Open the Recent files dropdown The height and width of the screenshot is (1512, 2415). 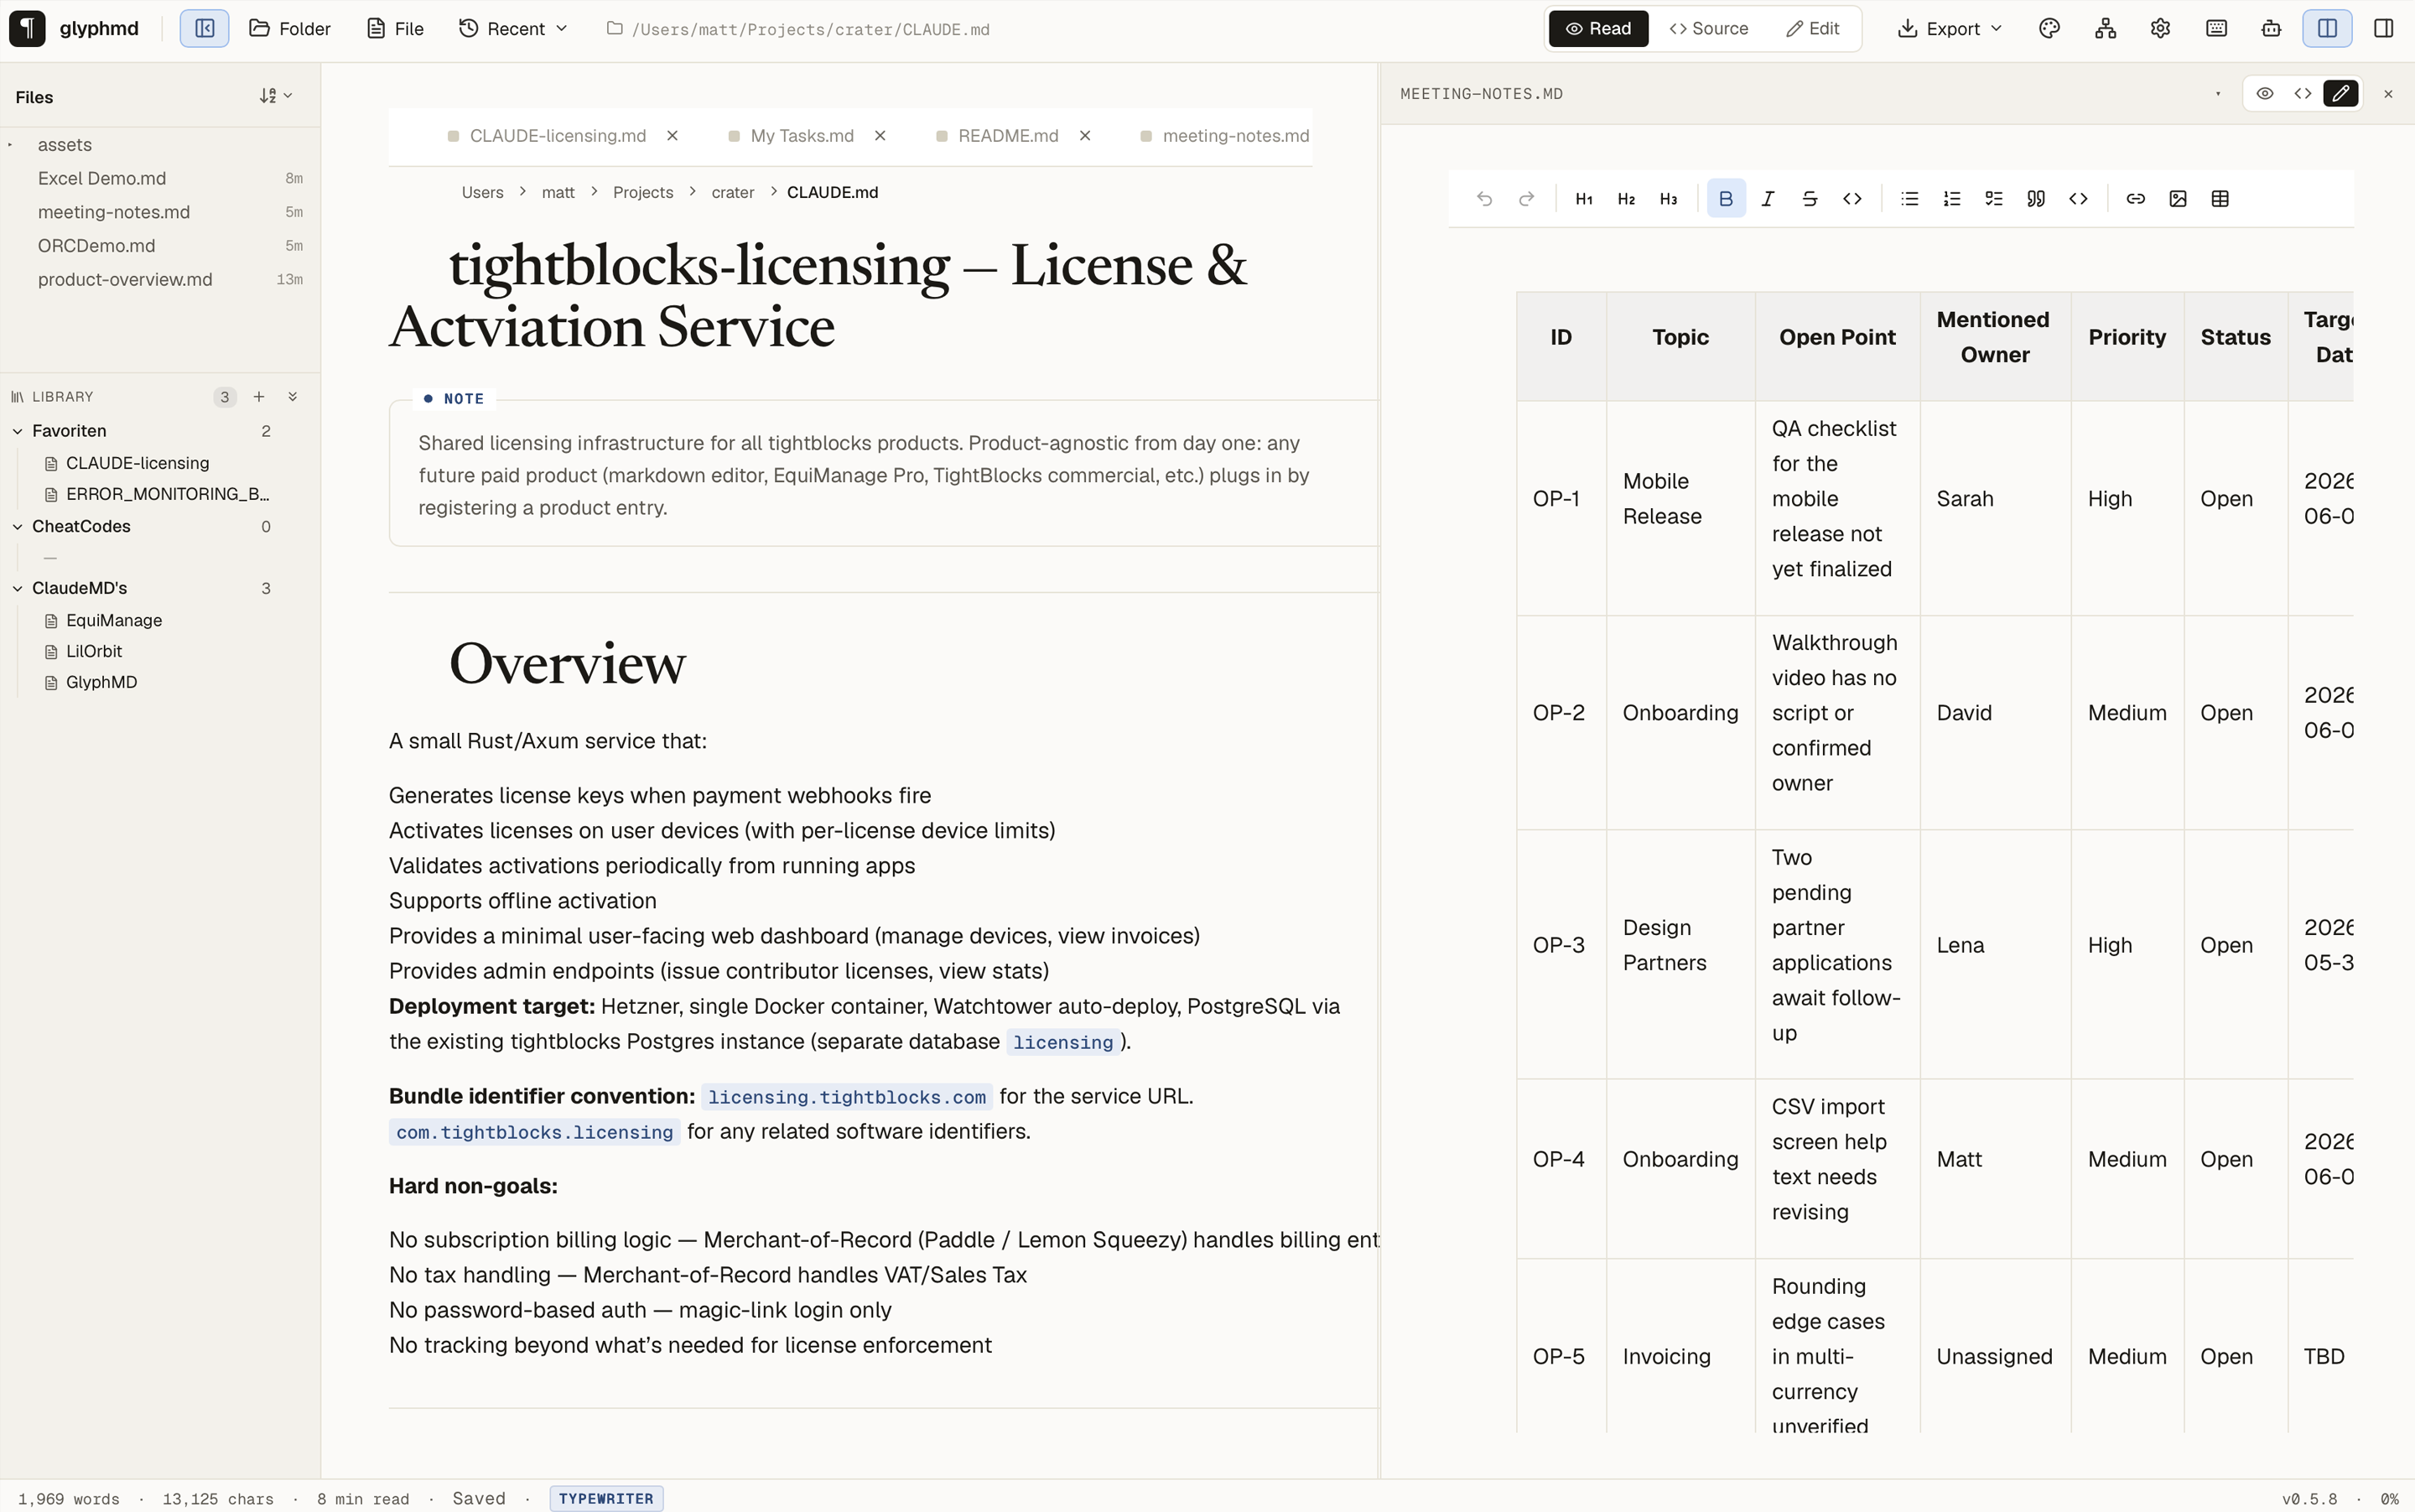coord(514,29)
